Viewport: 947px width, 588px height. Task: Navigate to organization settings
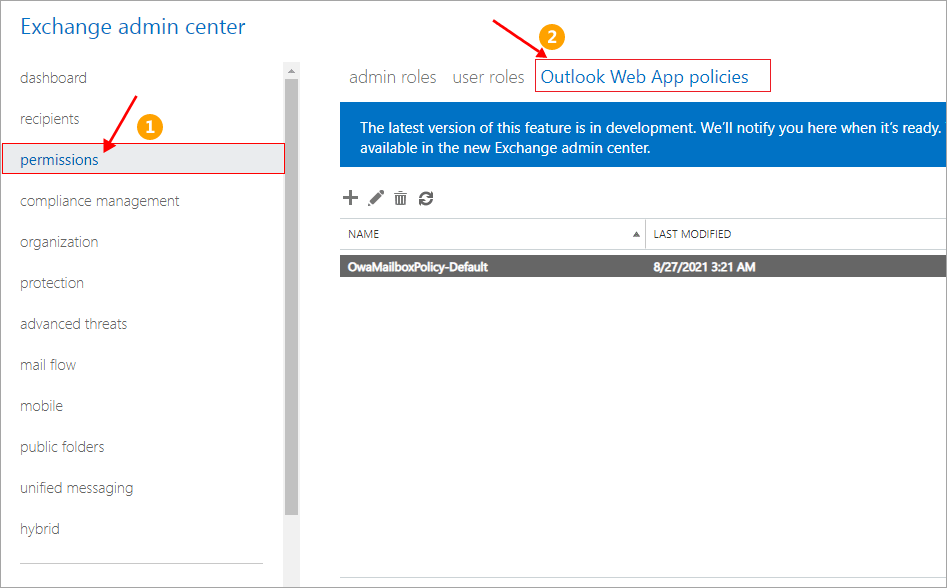pos(59,242)
